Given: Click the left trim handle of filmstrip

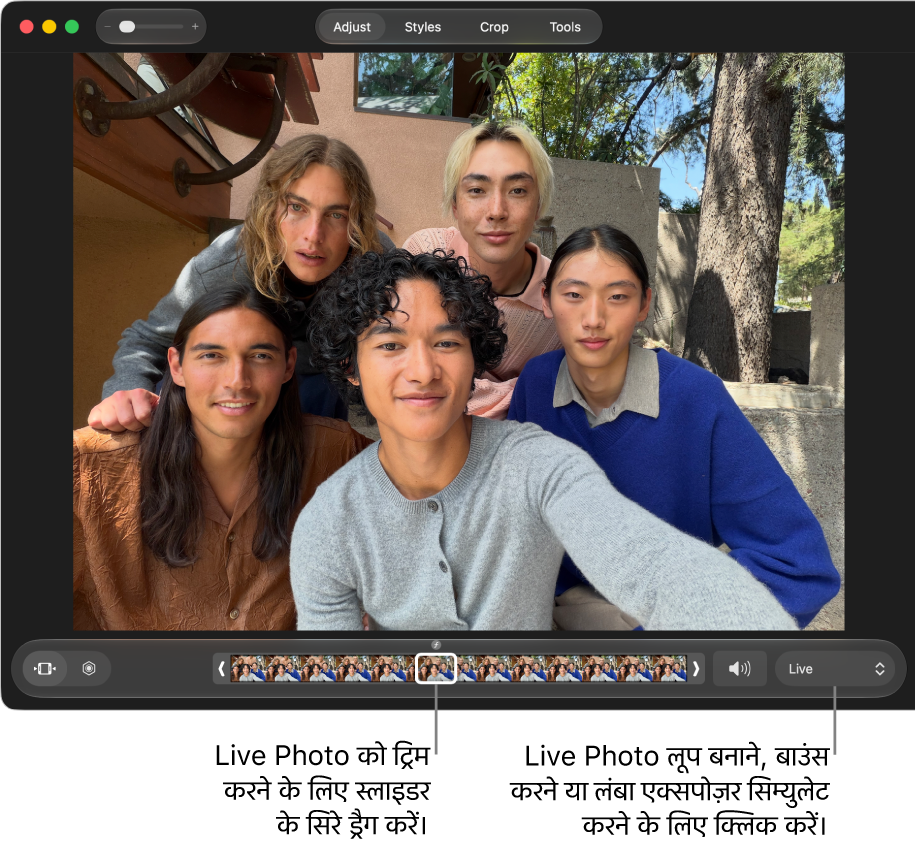Looking at the screenshot, I should [x=221, y=669].
